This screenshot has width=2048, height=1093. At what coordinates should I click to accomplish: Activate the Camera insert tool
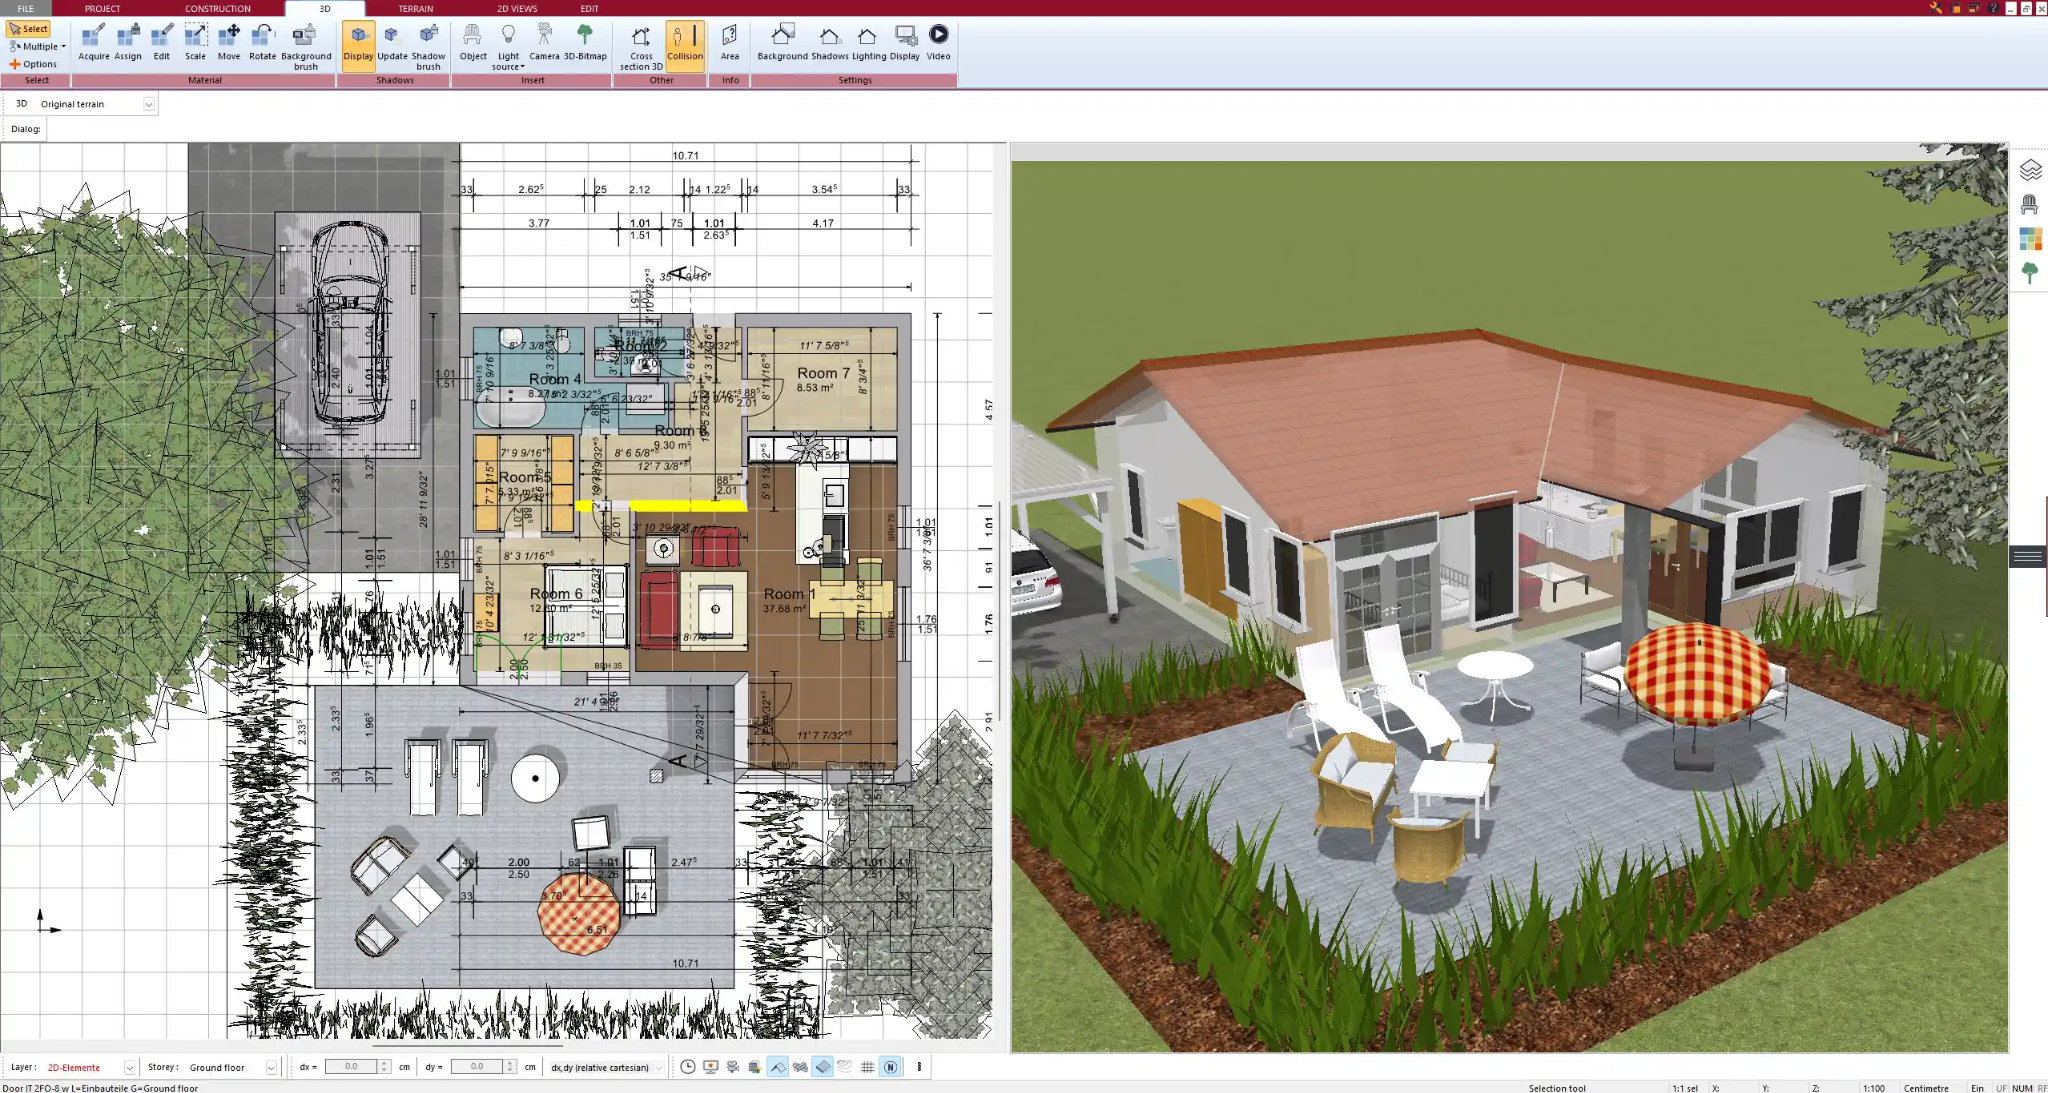[545, 40]
